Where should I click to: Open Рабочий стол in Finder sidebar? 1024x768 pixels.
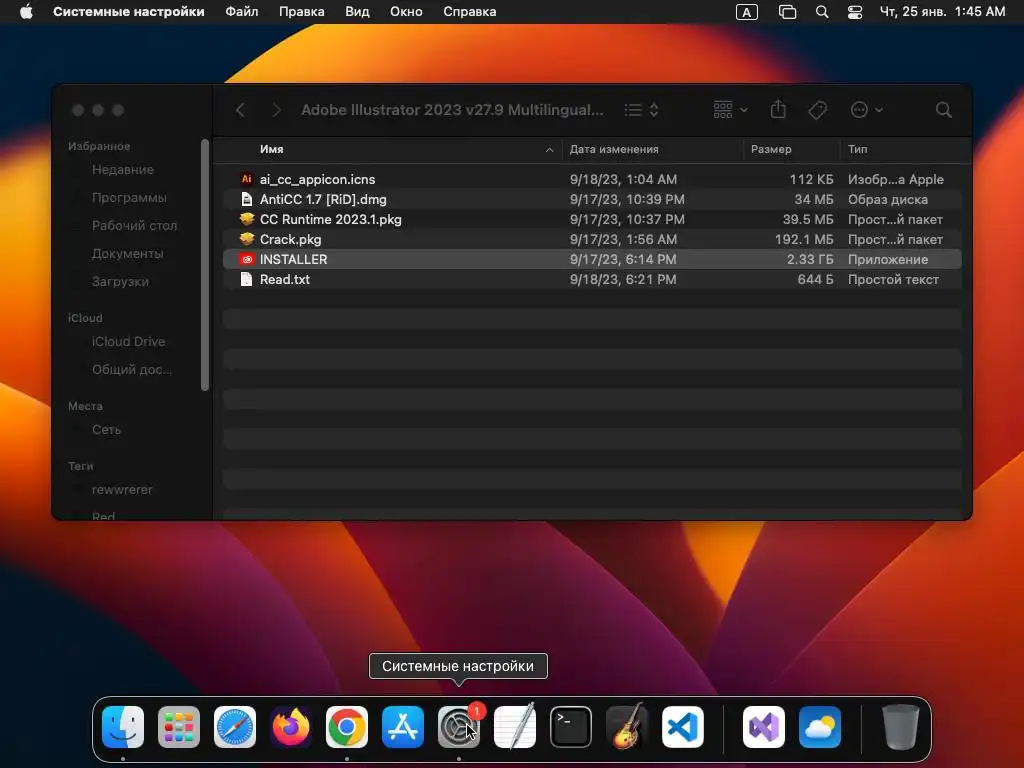135,226
